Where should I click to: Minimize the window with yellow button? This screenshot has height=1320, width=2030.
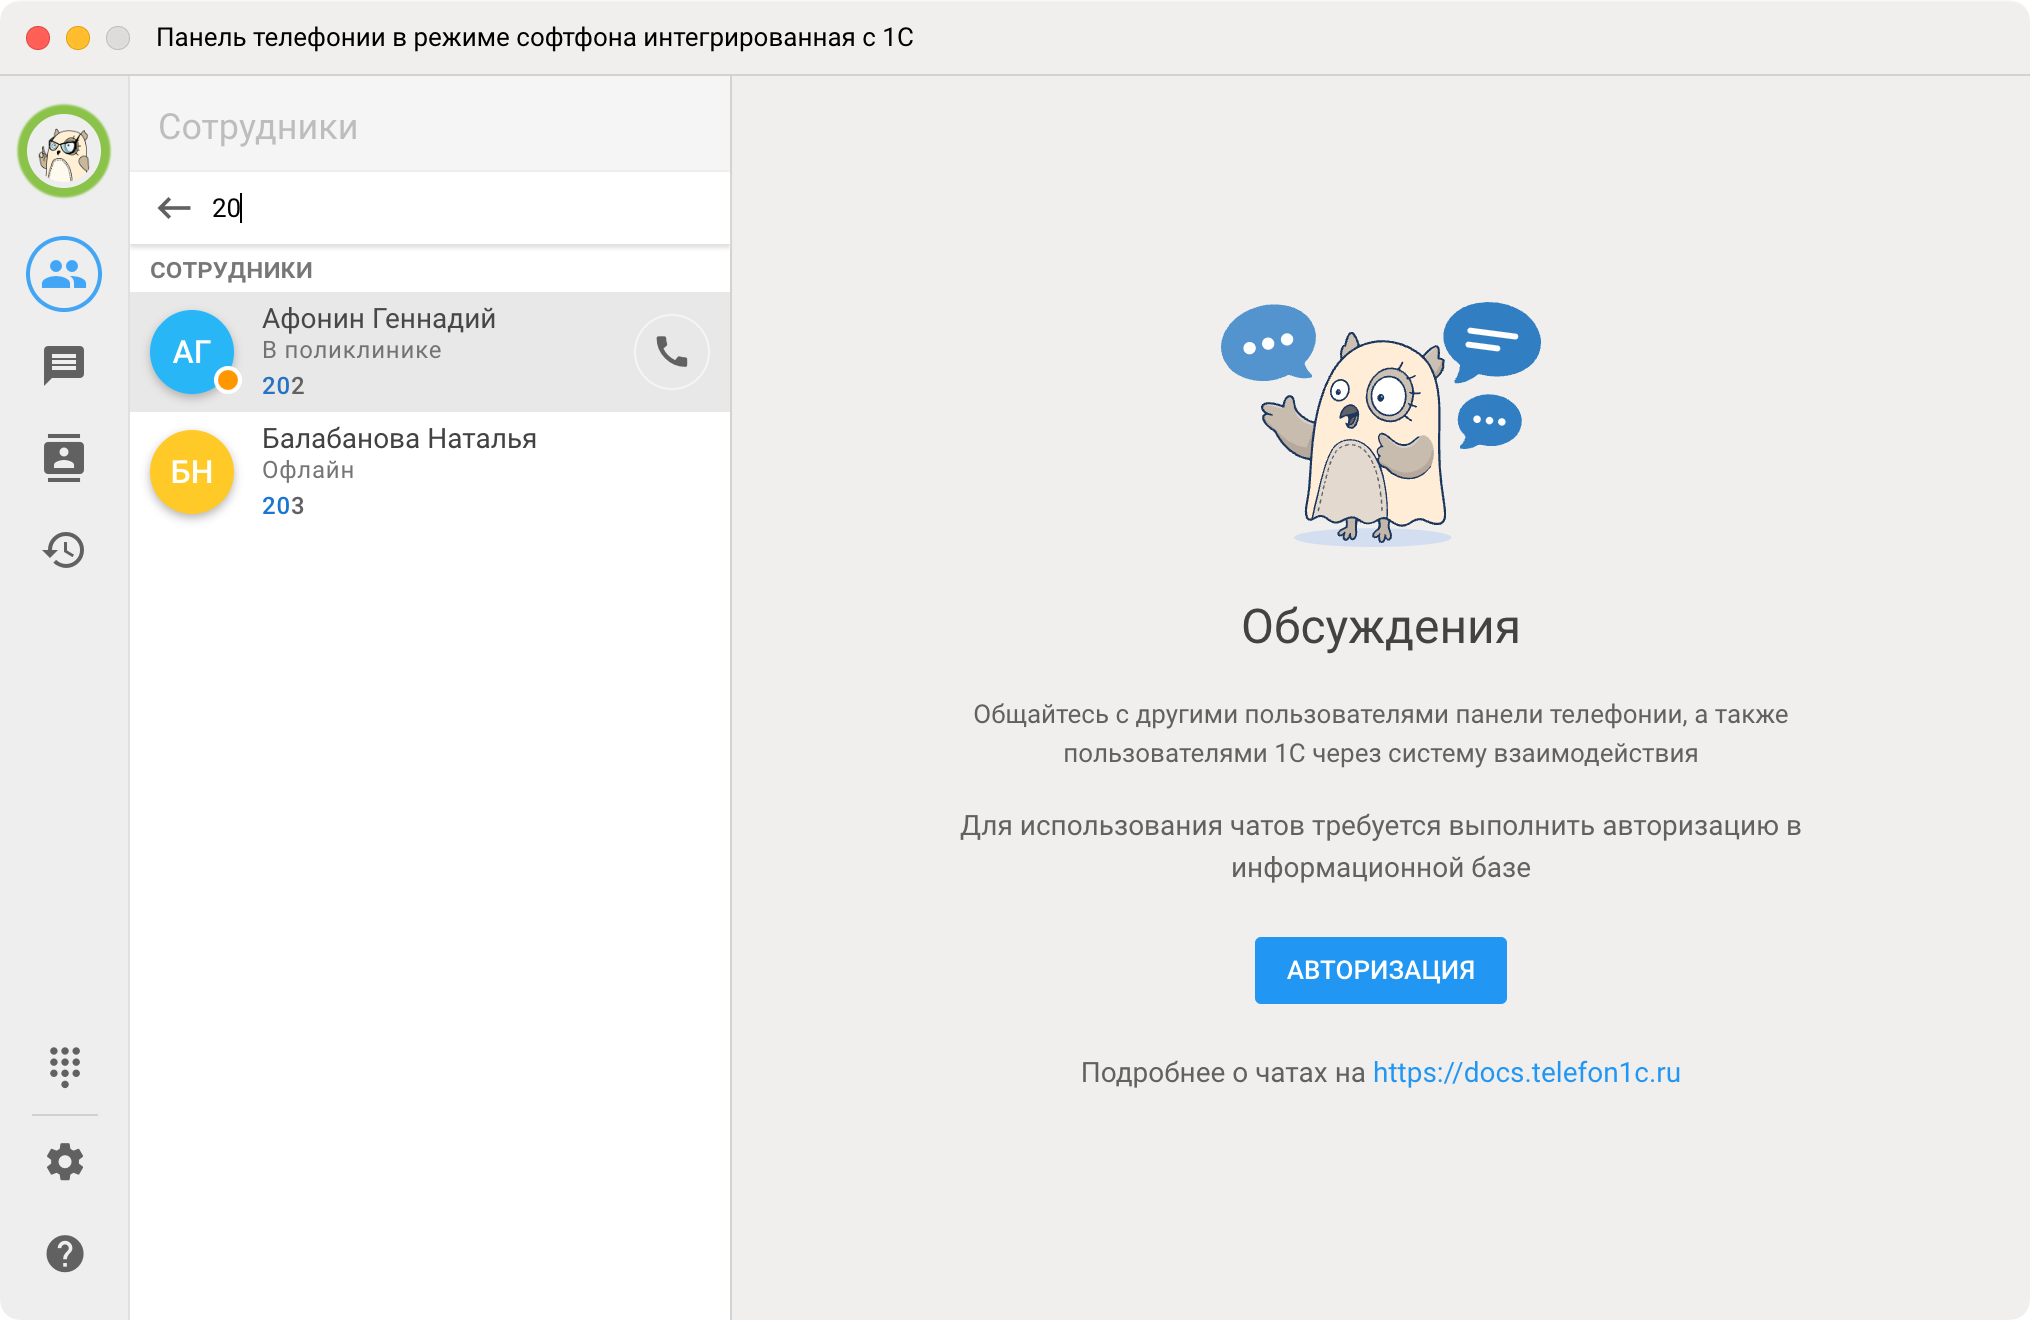tap(78, 38)
